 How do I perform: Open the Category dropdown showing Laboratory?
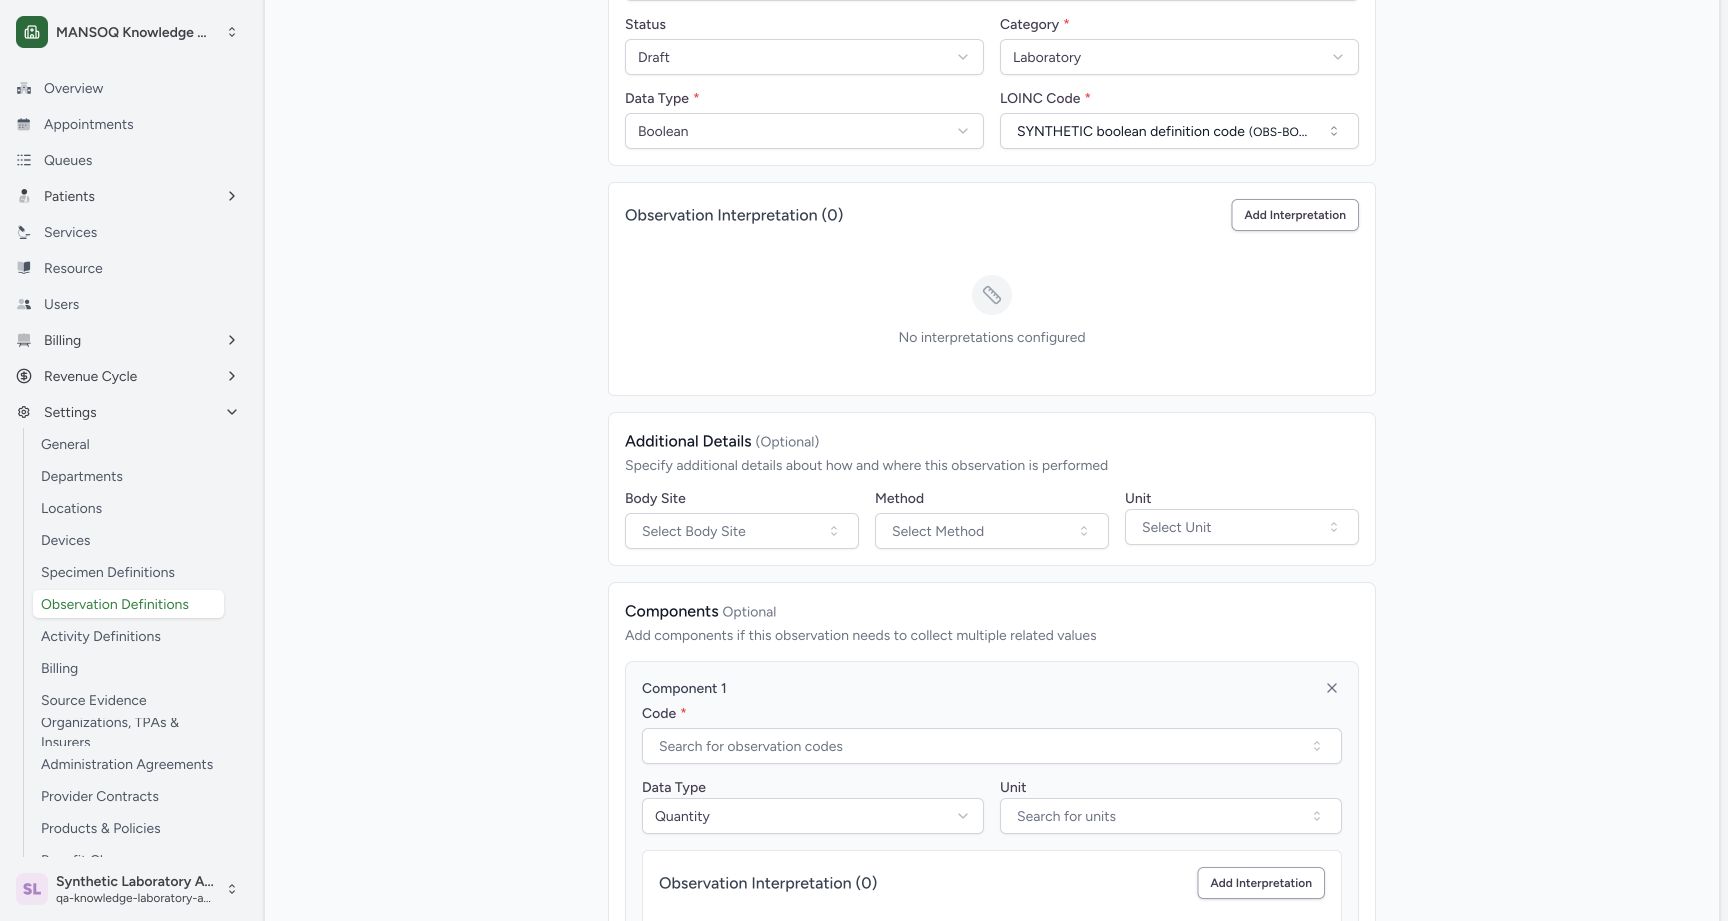coord(1179,57)
